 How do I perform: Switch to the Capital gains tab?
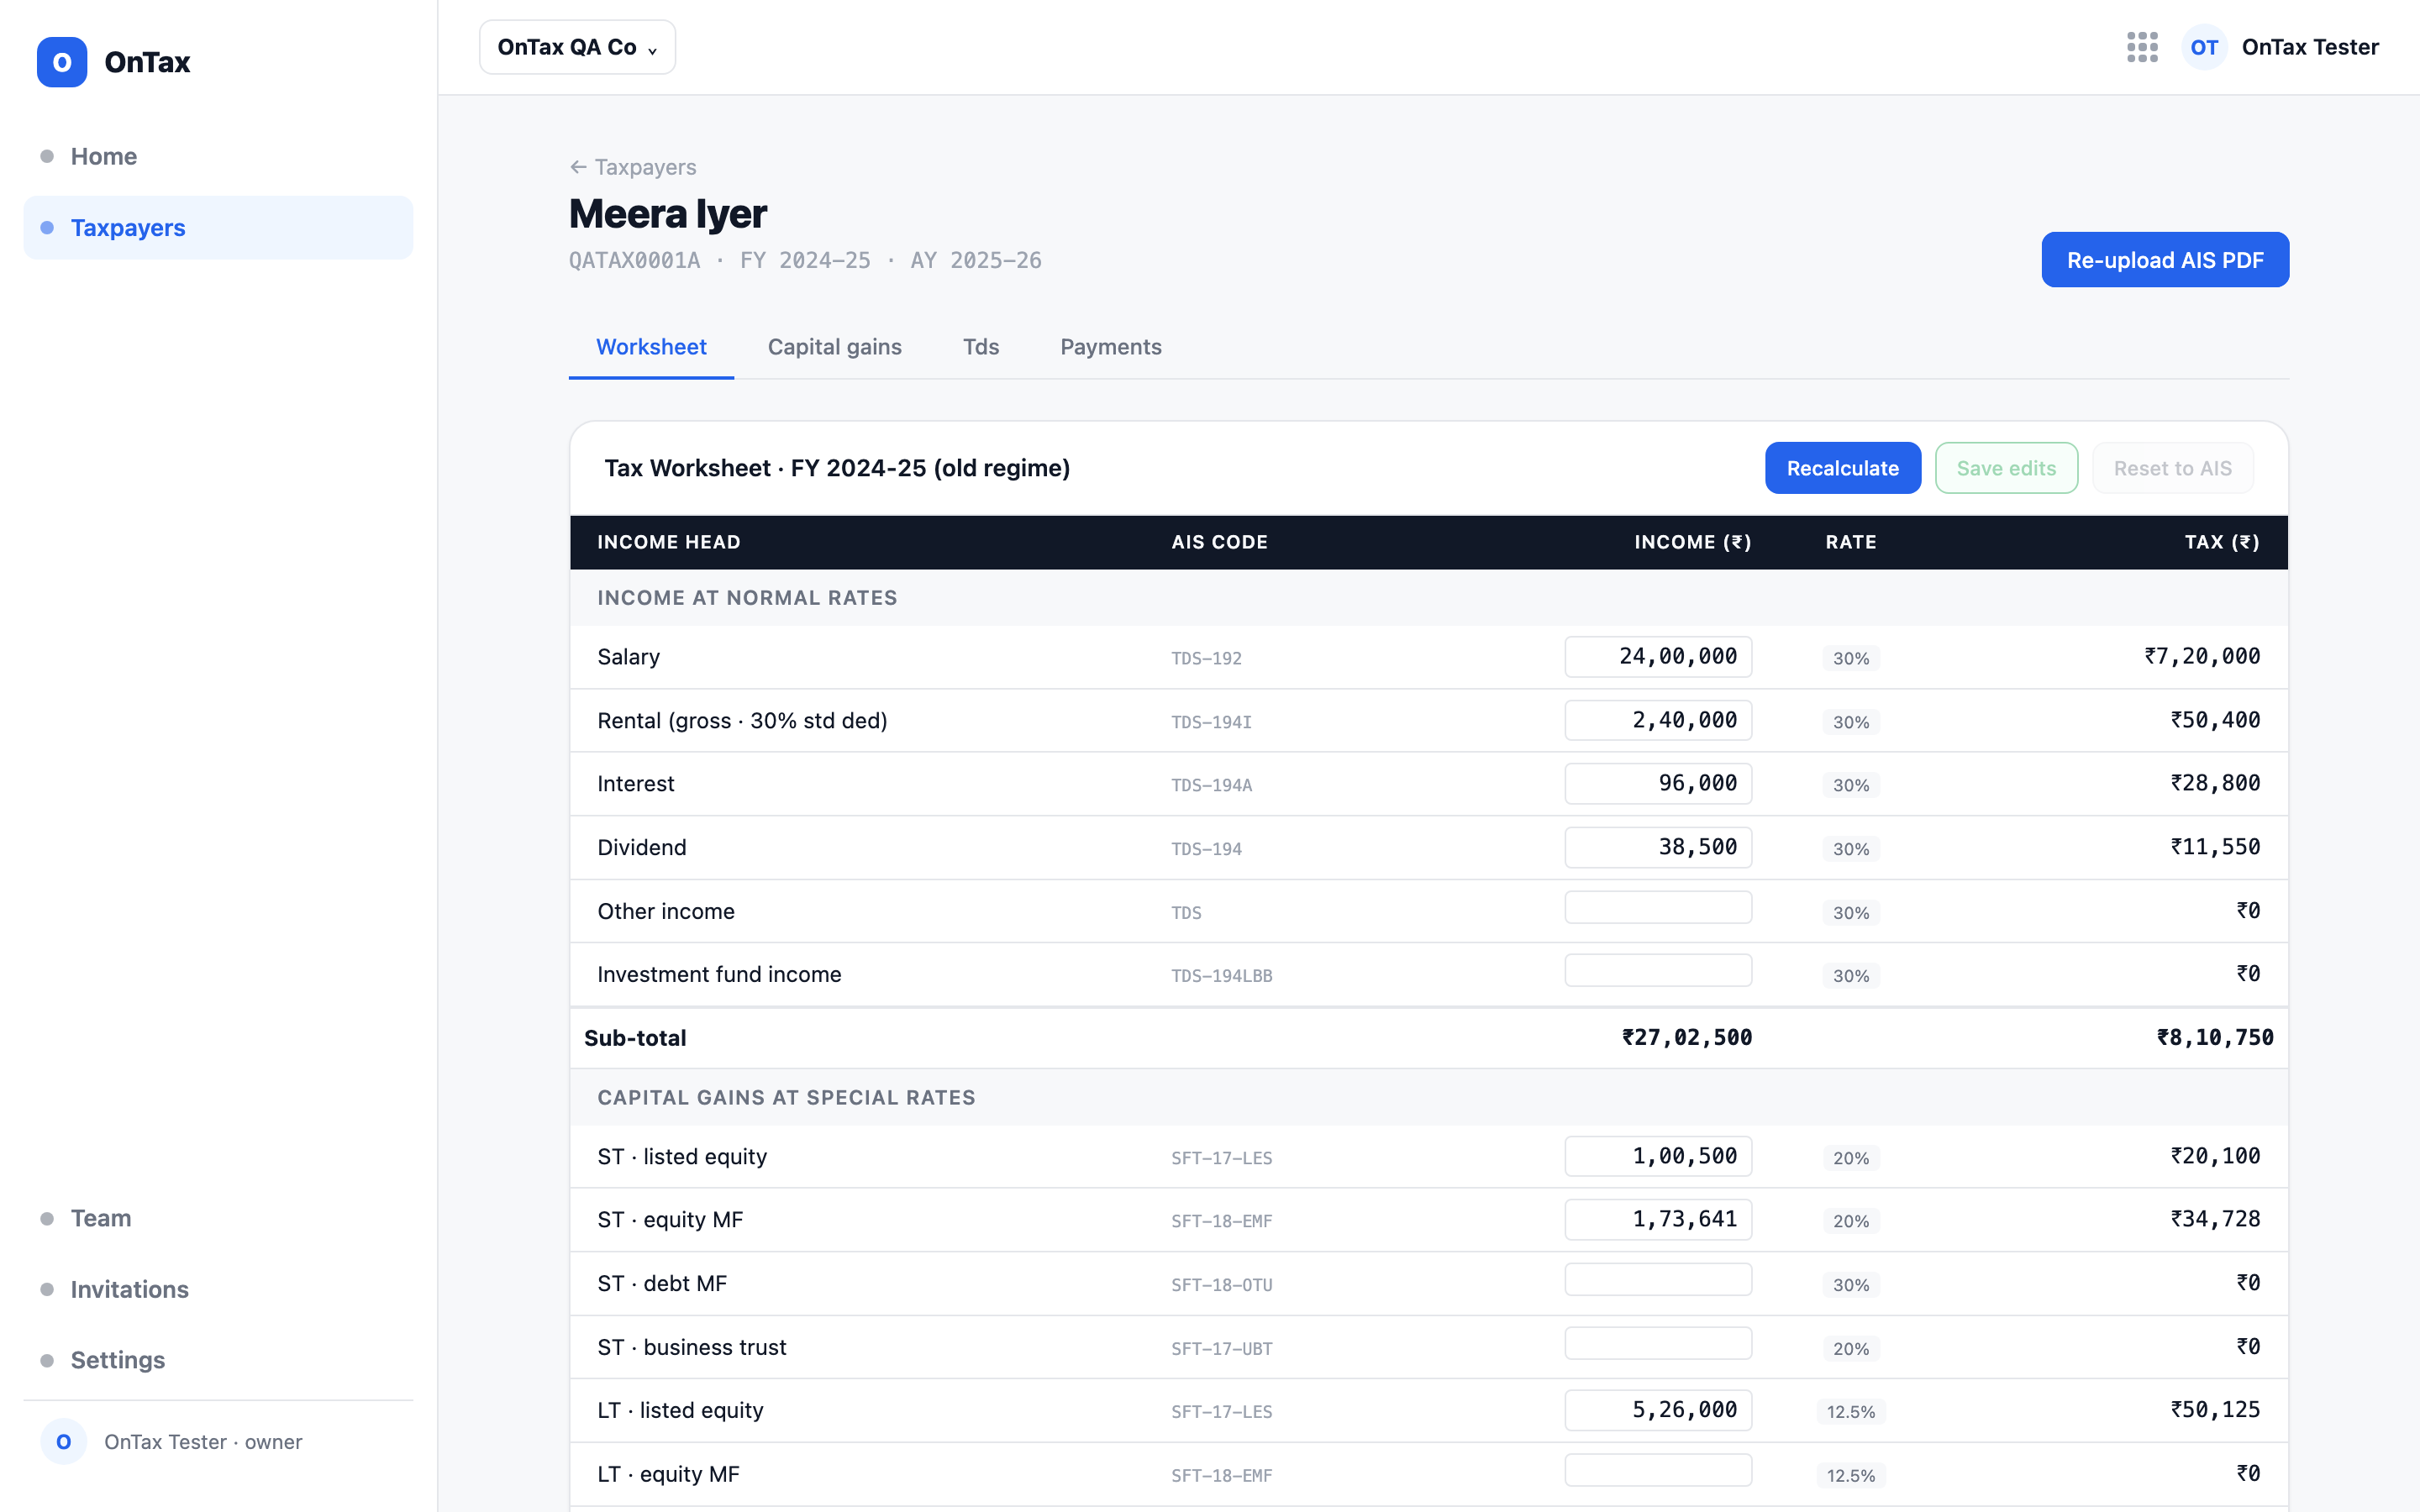[x=834, y=347]
